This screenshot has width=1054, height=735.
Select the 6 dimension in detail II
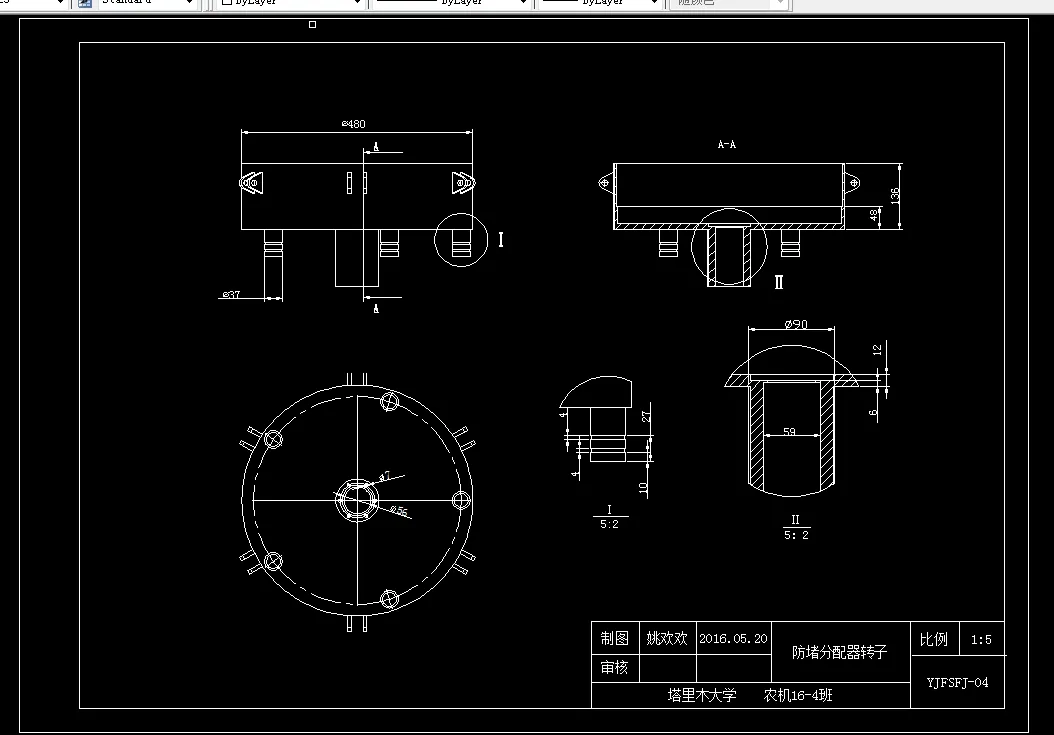click(x=873, y=413)
